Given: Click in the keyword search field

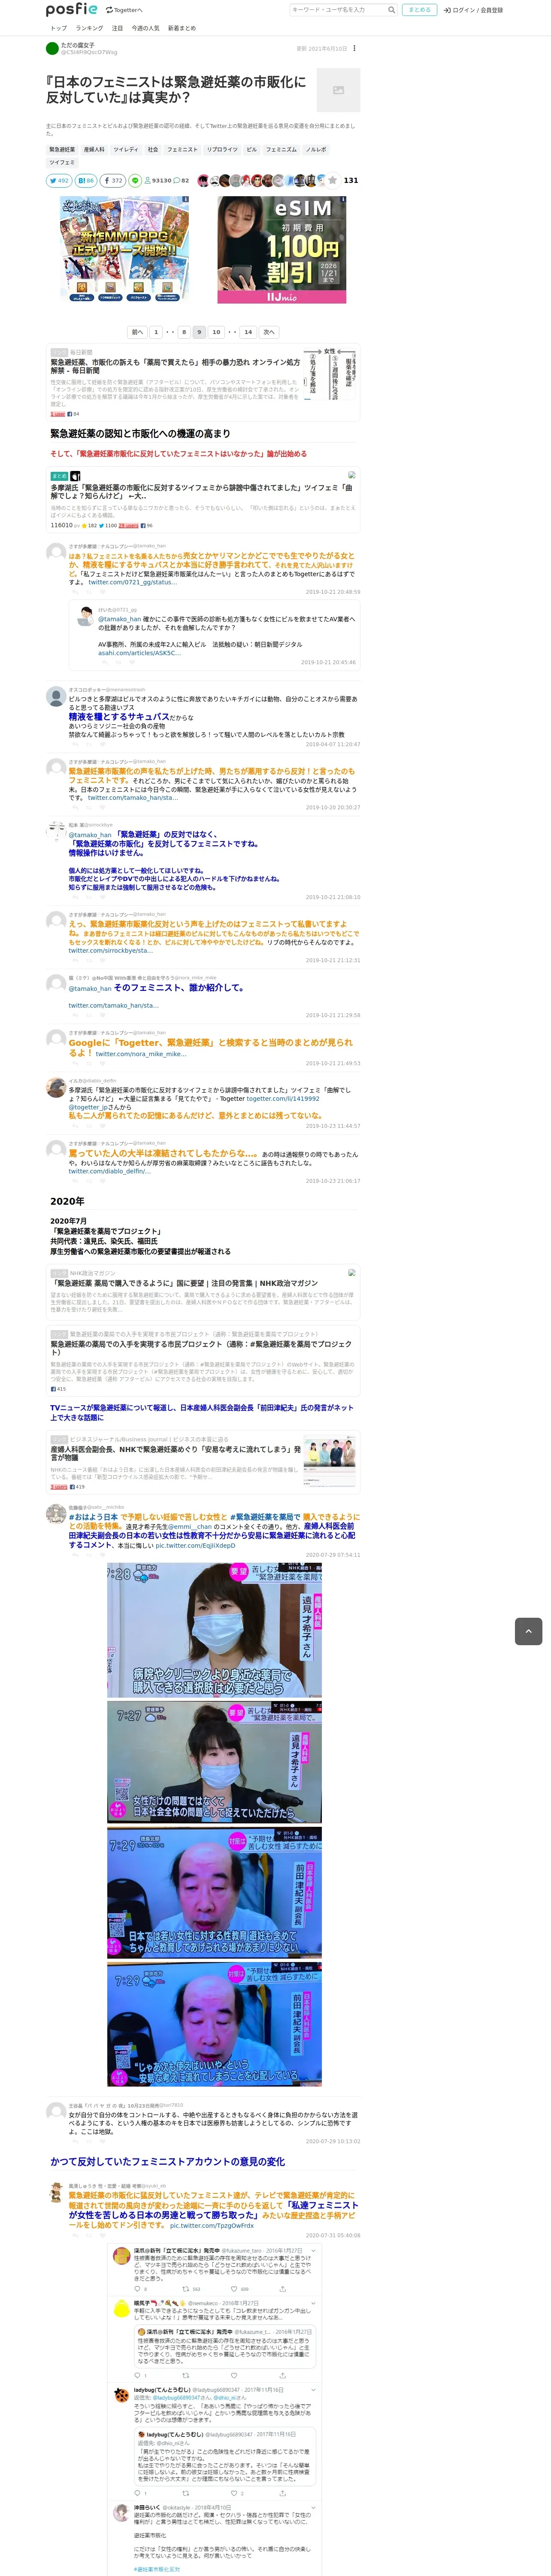Looking at the screenshot, I should (339, 10).
